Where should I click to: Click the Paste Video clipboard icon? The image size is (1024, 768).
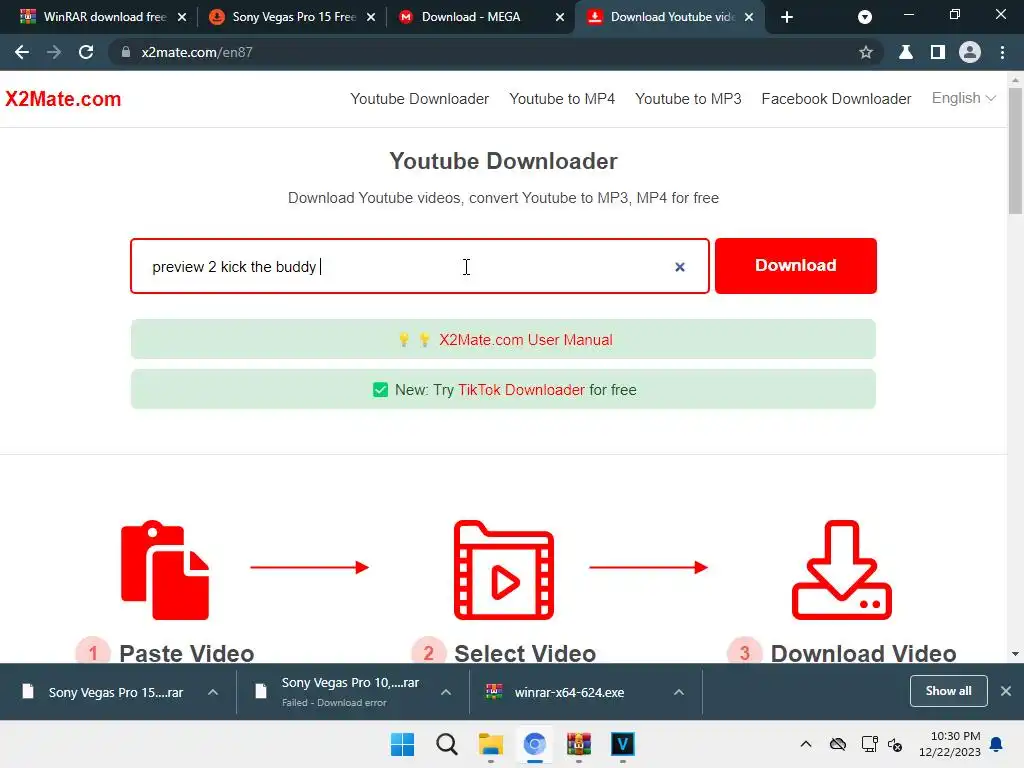click(x=165, y=569)
